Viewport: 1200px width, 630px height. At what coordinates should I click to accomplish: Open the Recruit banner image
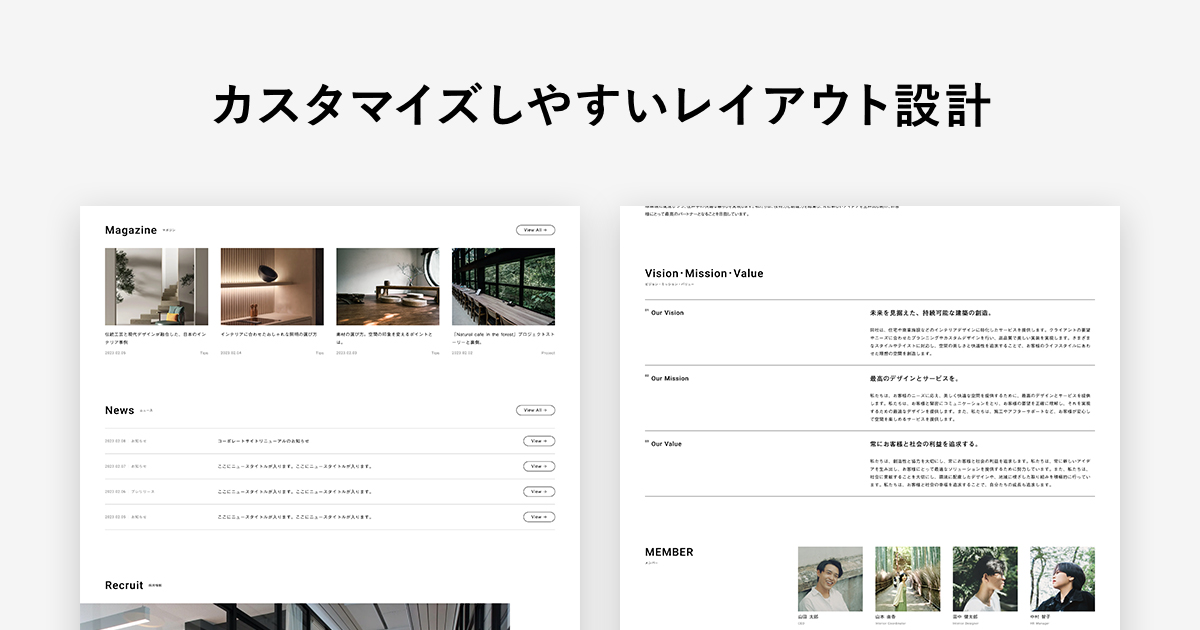click(x=295, y=616)
